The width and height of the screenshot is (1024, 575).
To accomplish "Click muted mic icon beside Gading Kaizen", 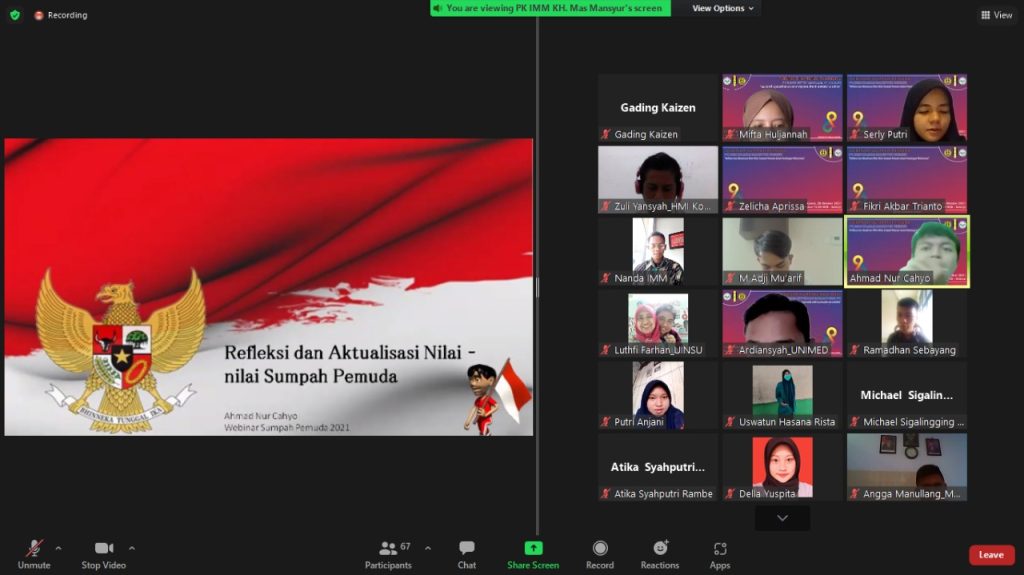I will (605, 134).
